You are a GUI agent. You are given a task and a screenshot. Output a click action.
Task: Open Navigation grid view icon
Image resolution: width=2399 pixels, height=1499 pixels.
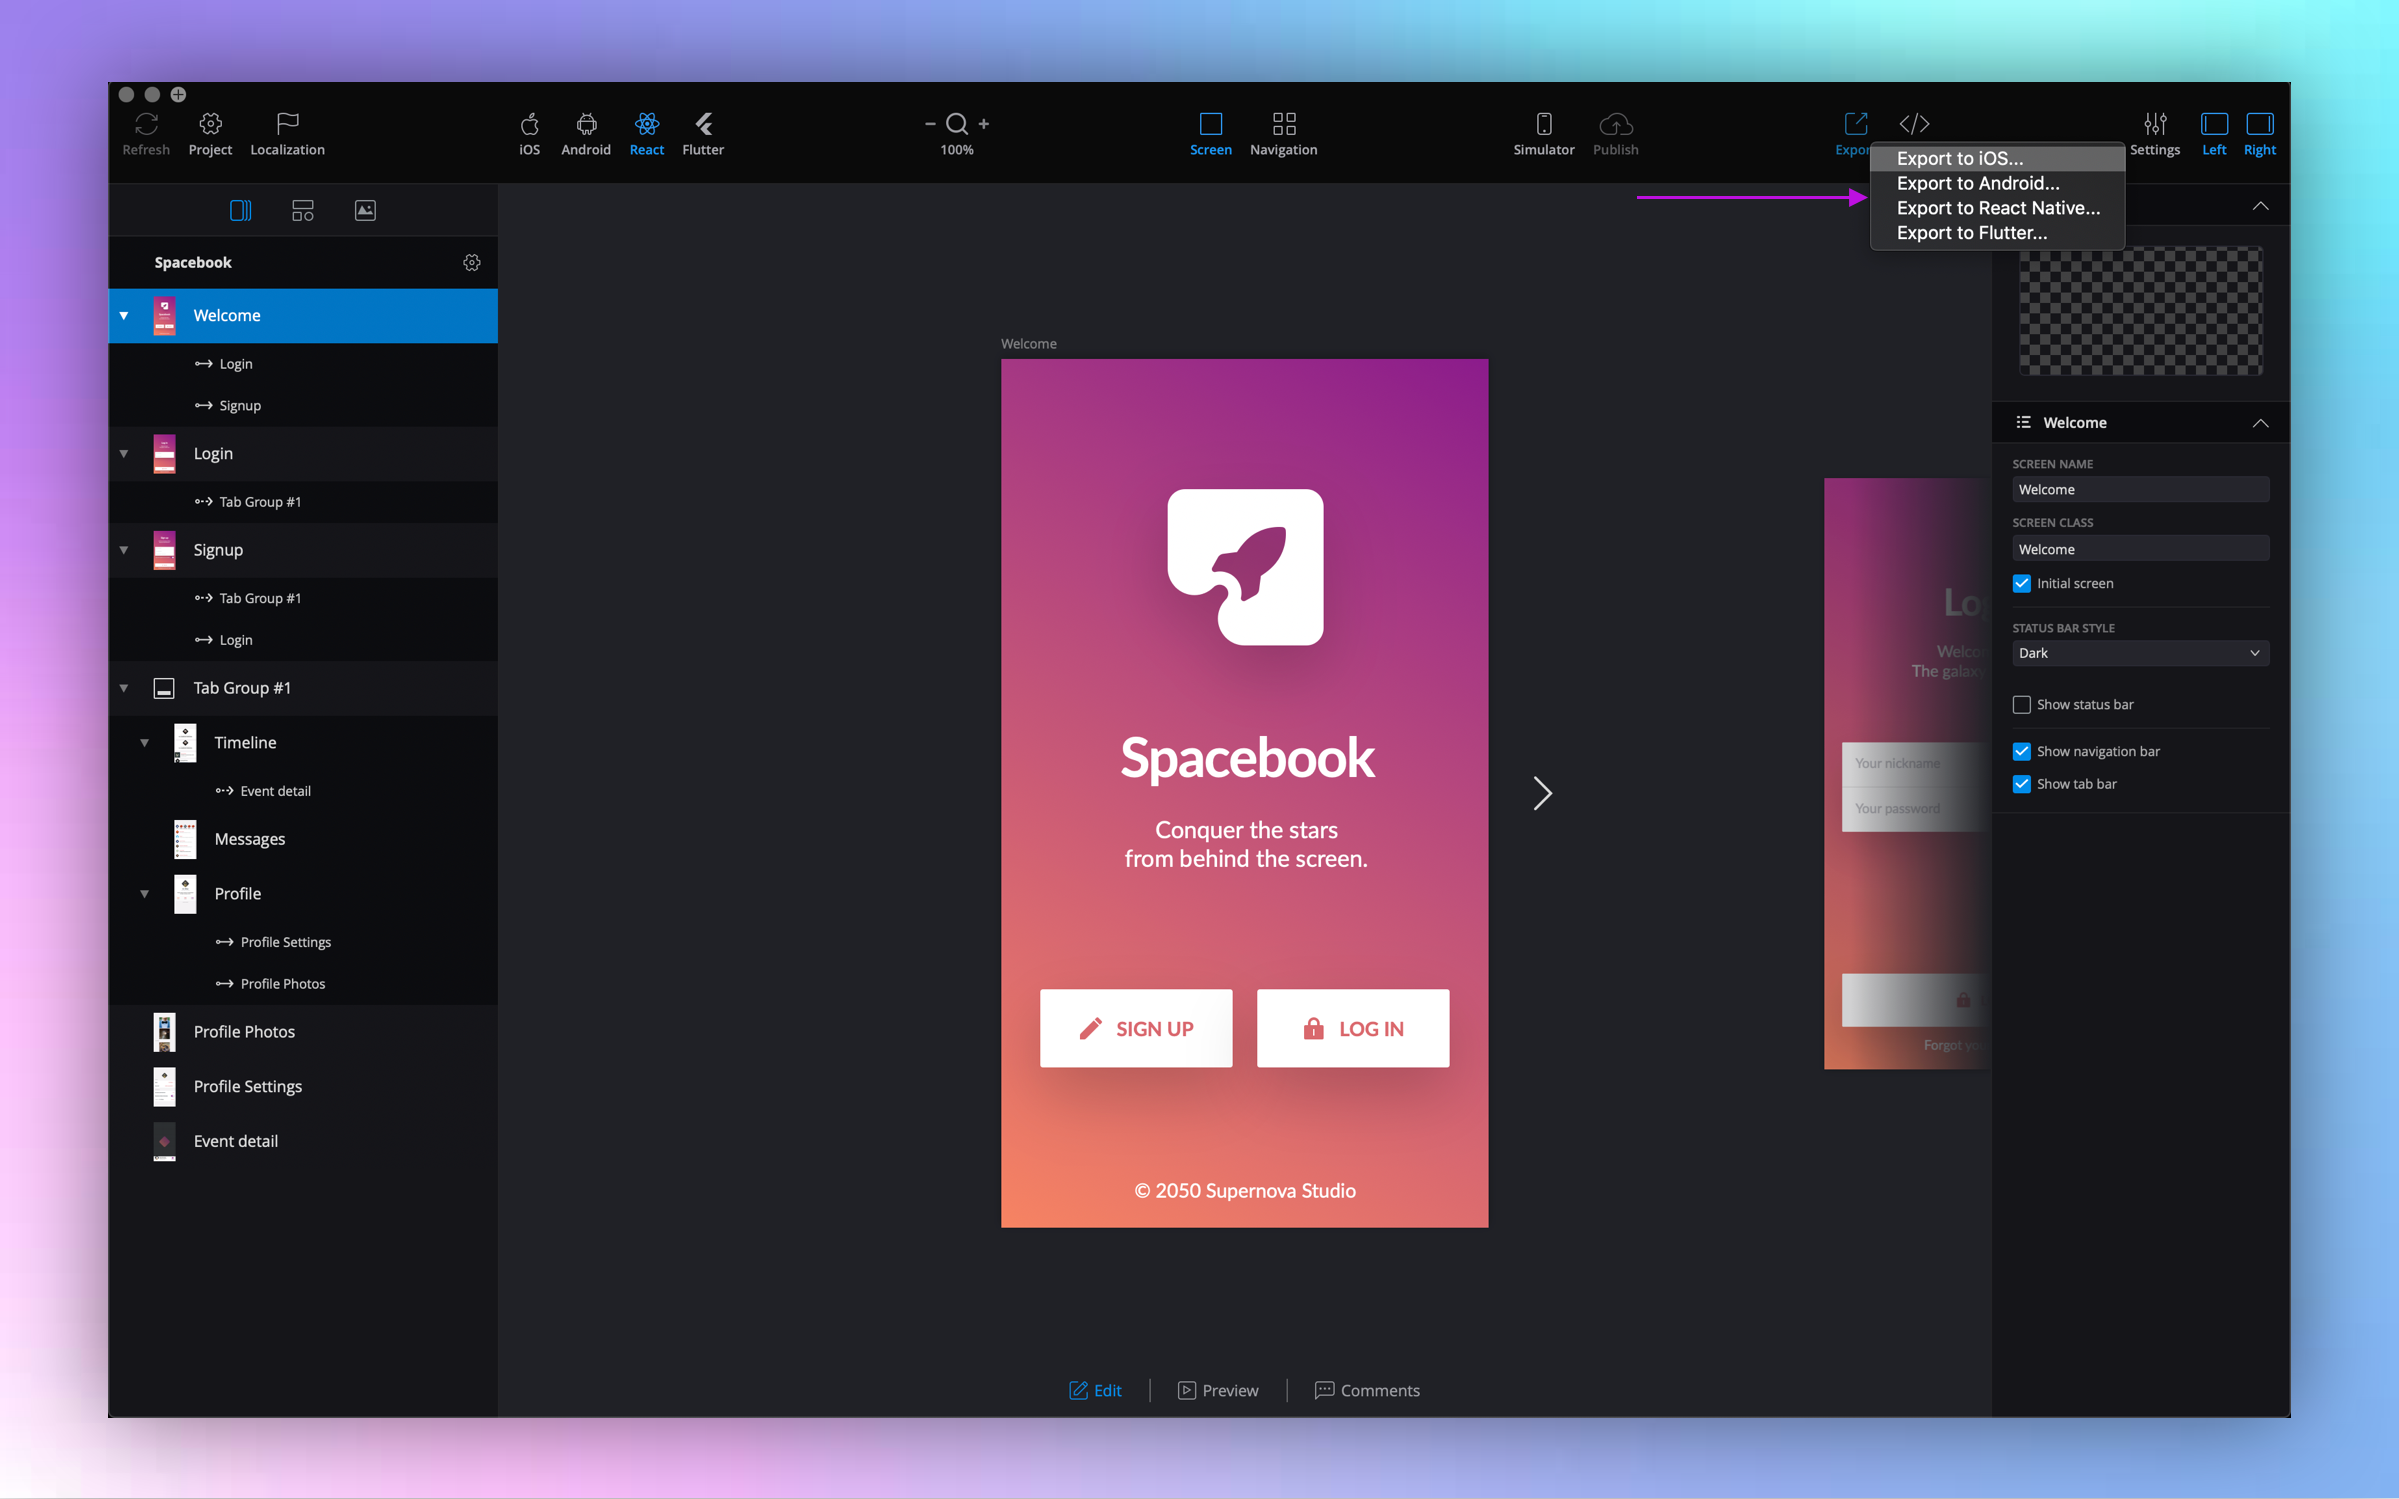[1283, 124]
